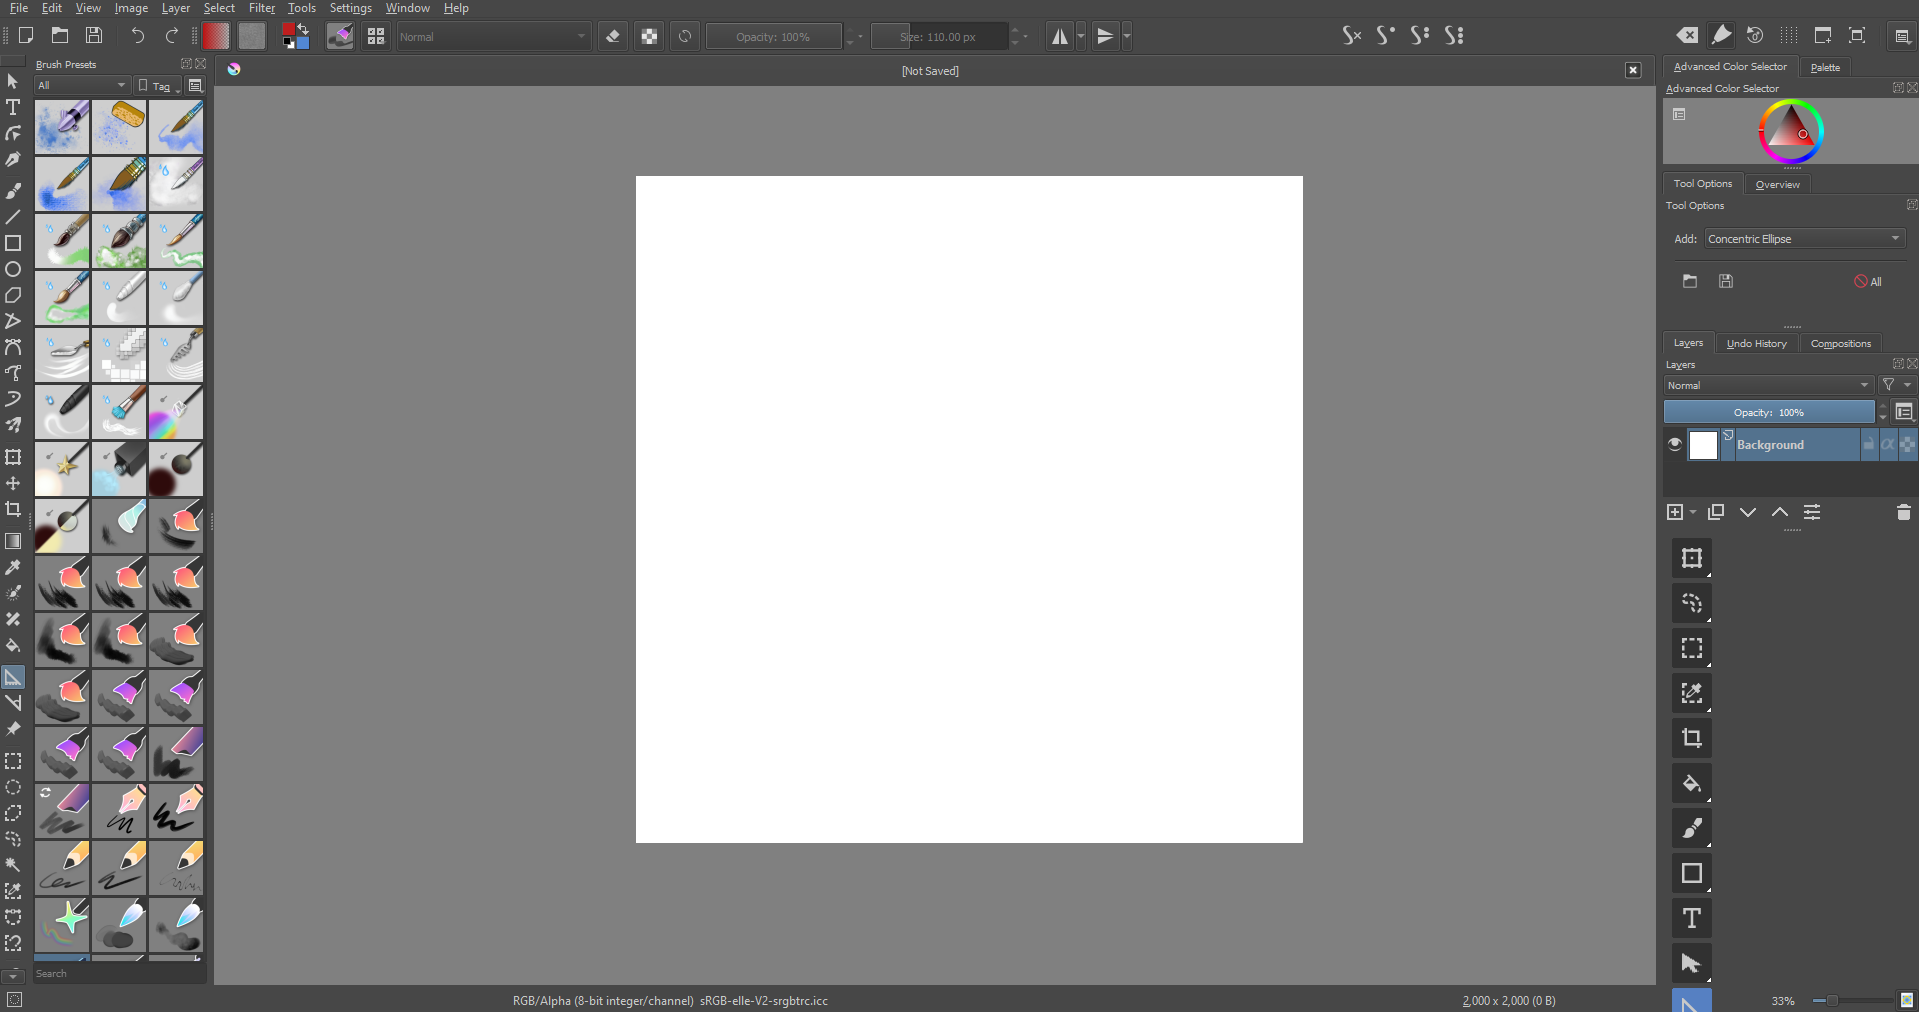
Task: Open the Tag button in Brush Presets
Action: [x=158, y=86]
